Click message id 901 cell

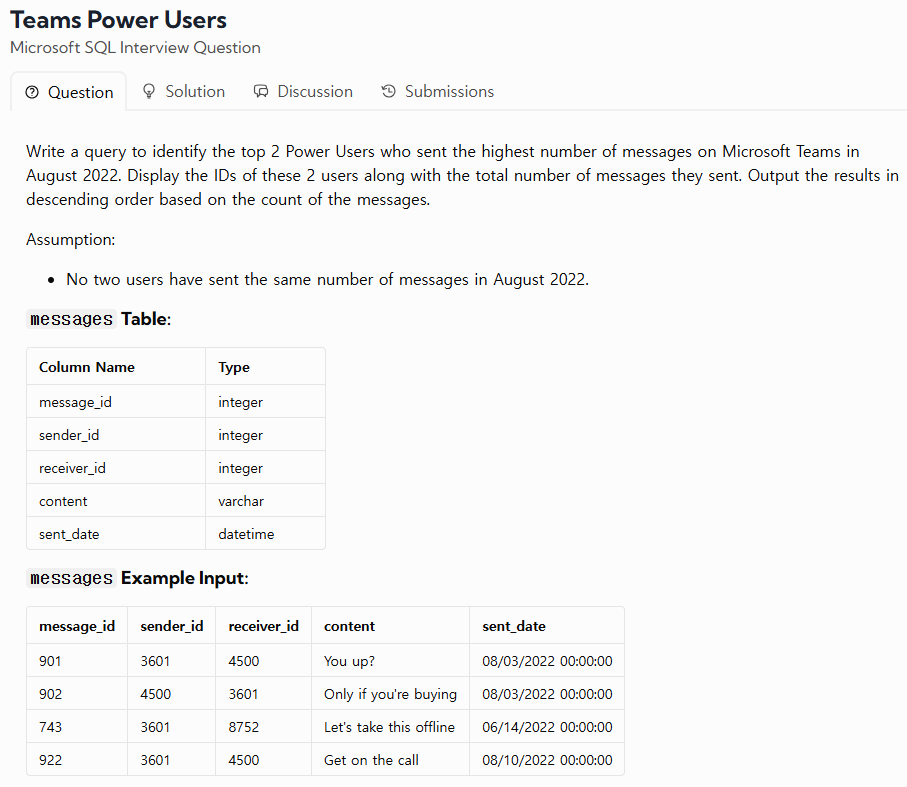coord(77,661)
